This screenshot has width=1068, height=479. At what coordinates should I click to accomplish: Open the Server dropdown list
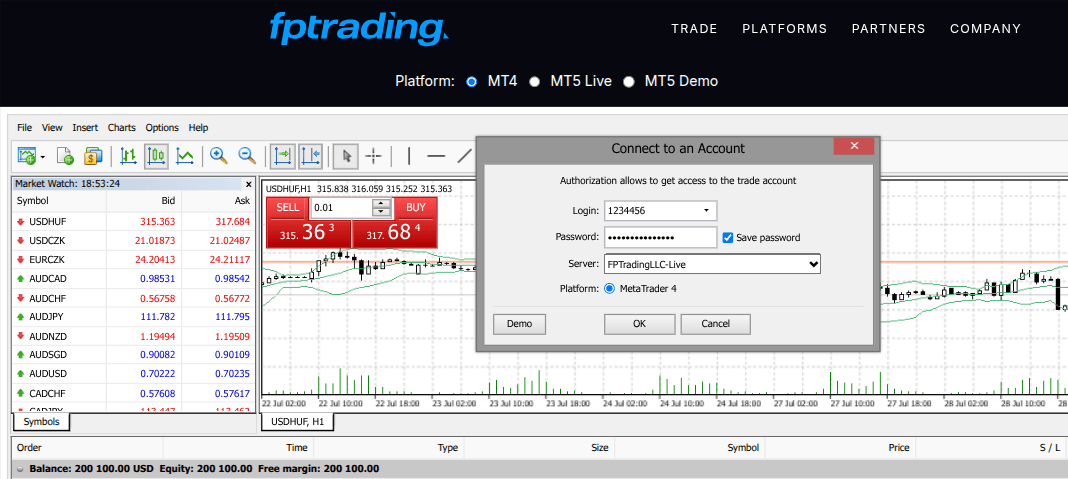tap(712, 264)
